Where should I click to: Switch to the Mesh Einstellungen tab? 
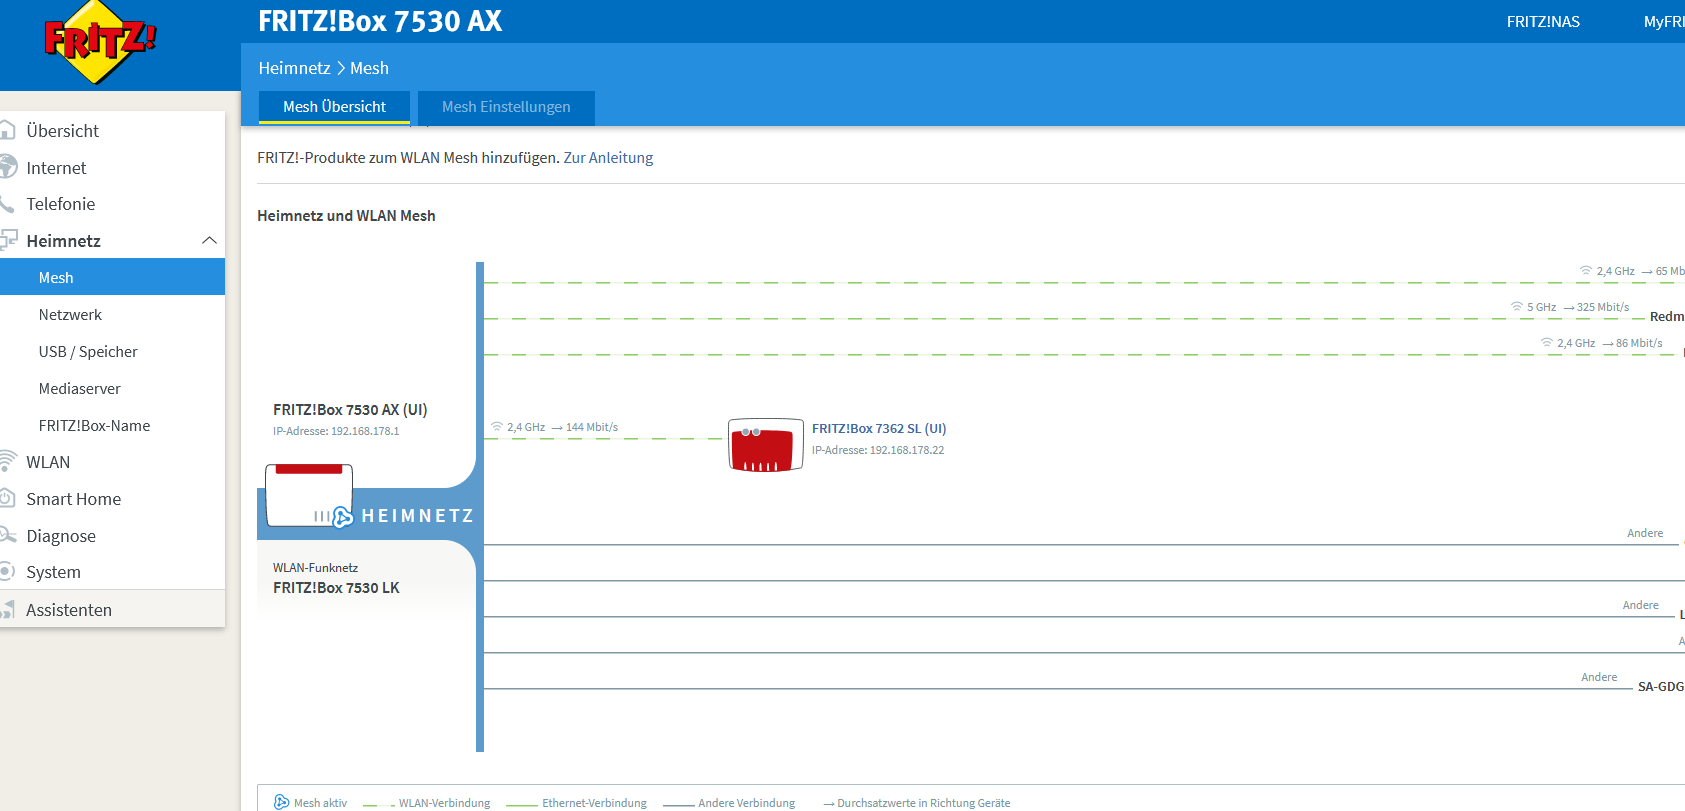pyautogui.click(x=506, y=107)
